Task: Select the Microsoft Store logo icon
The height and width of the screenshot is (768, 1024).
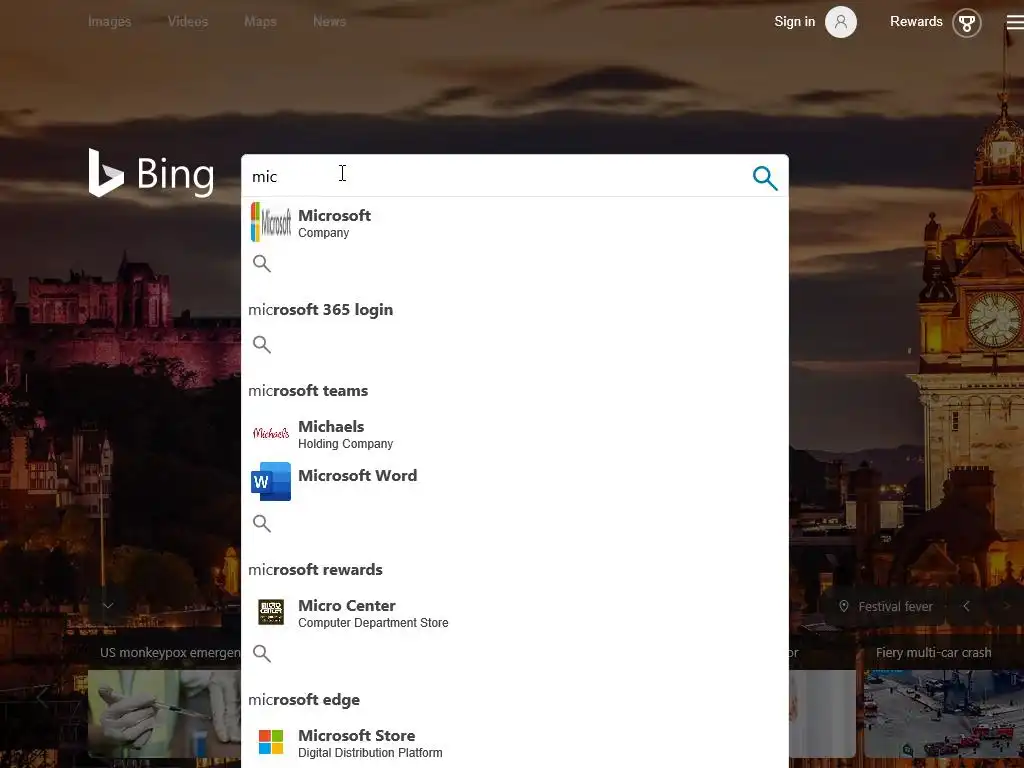Action: 271,742
